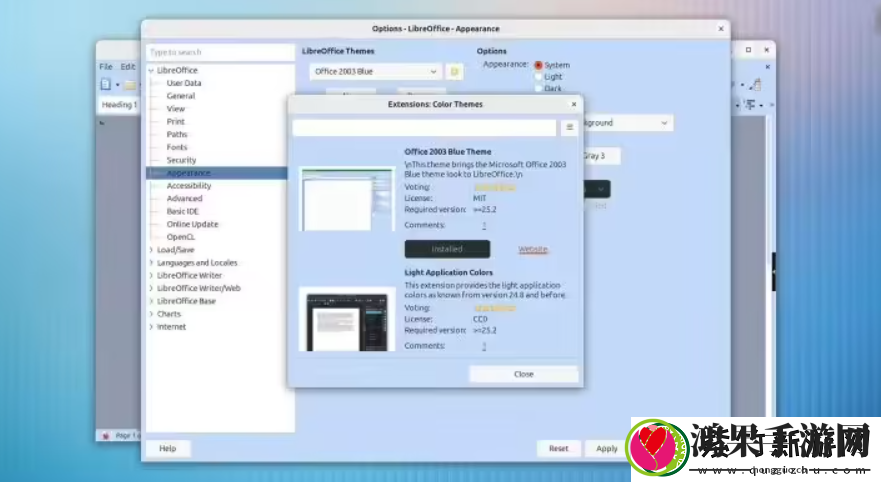Open the Office 2003 Blue themes dropdown
The image size is (881, 482).
[375, 71]
